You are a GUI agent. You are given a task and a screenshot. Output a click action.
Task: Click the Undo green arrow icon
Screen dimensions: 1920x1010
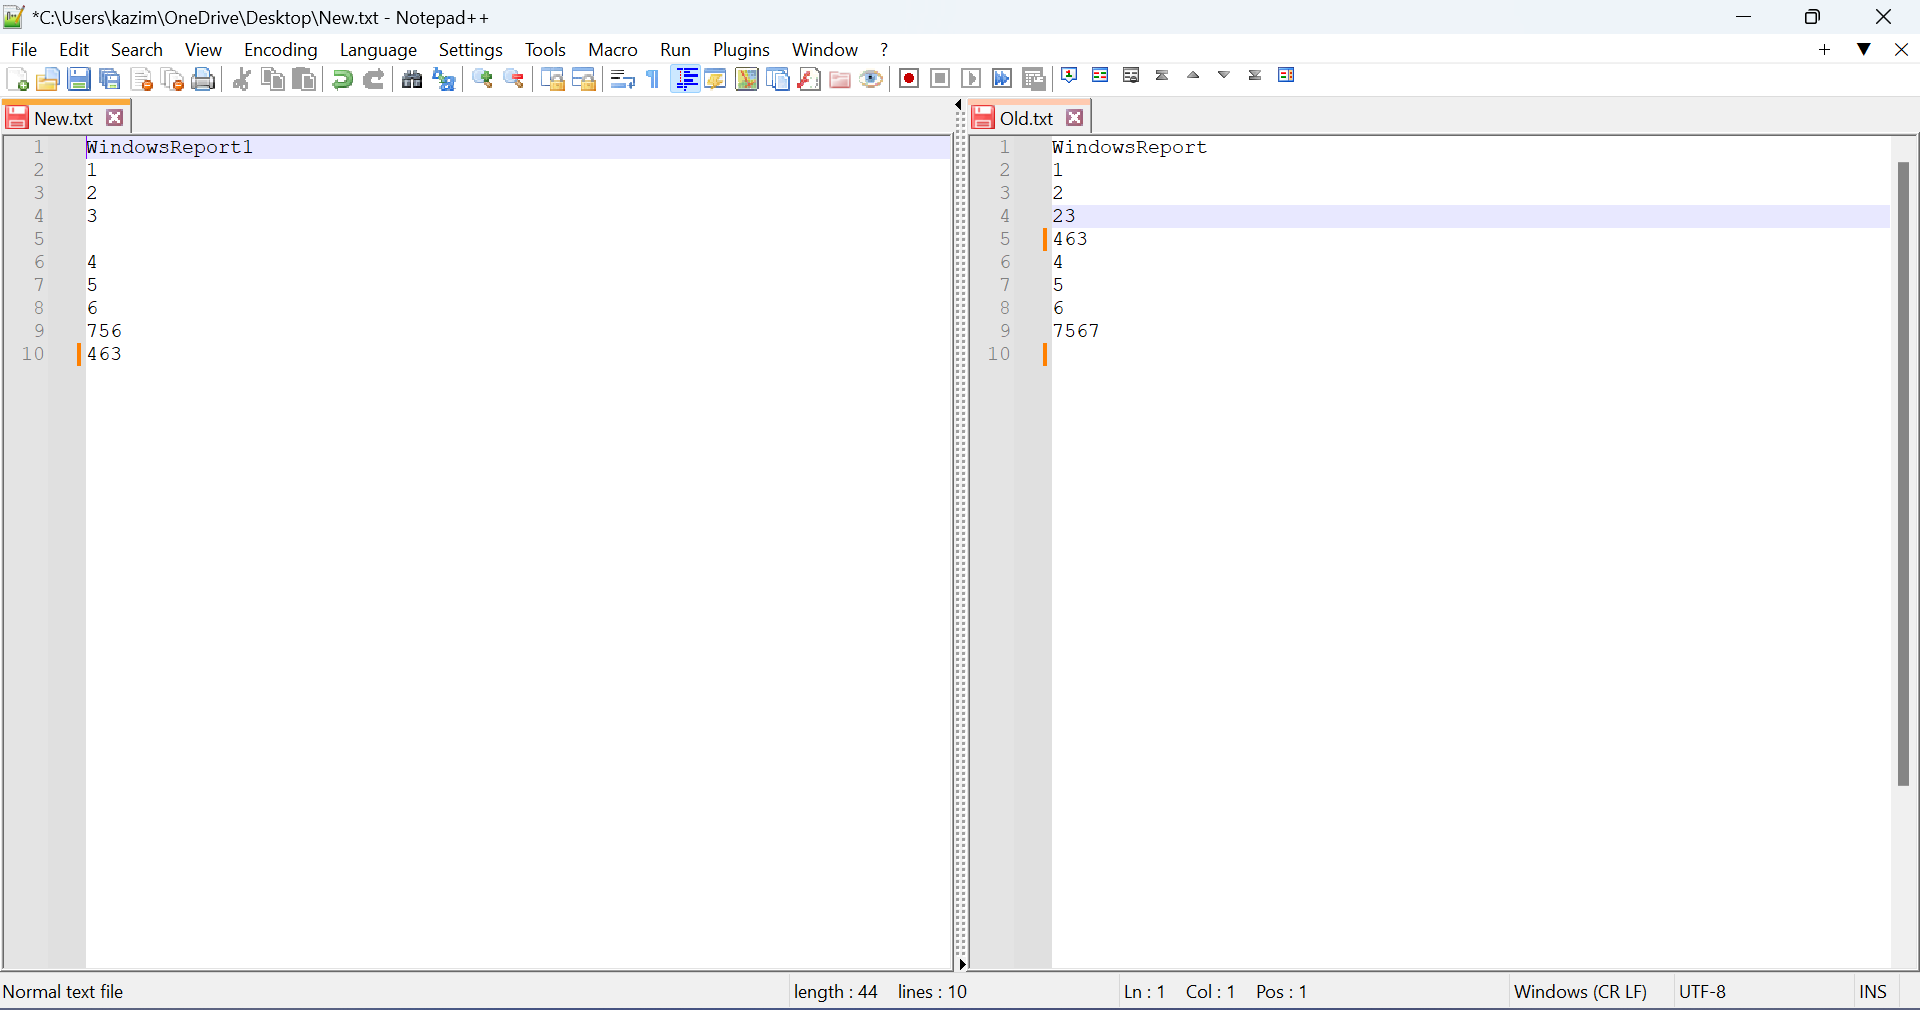[x=342, y=80]
